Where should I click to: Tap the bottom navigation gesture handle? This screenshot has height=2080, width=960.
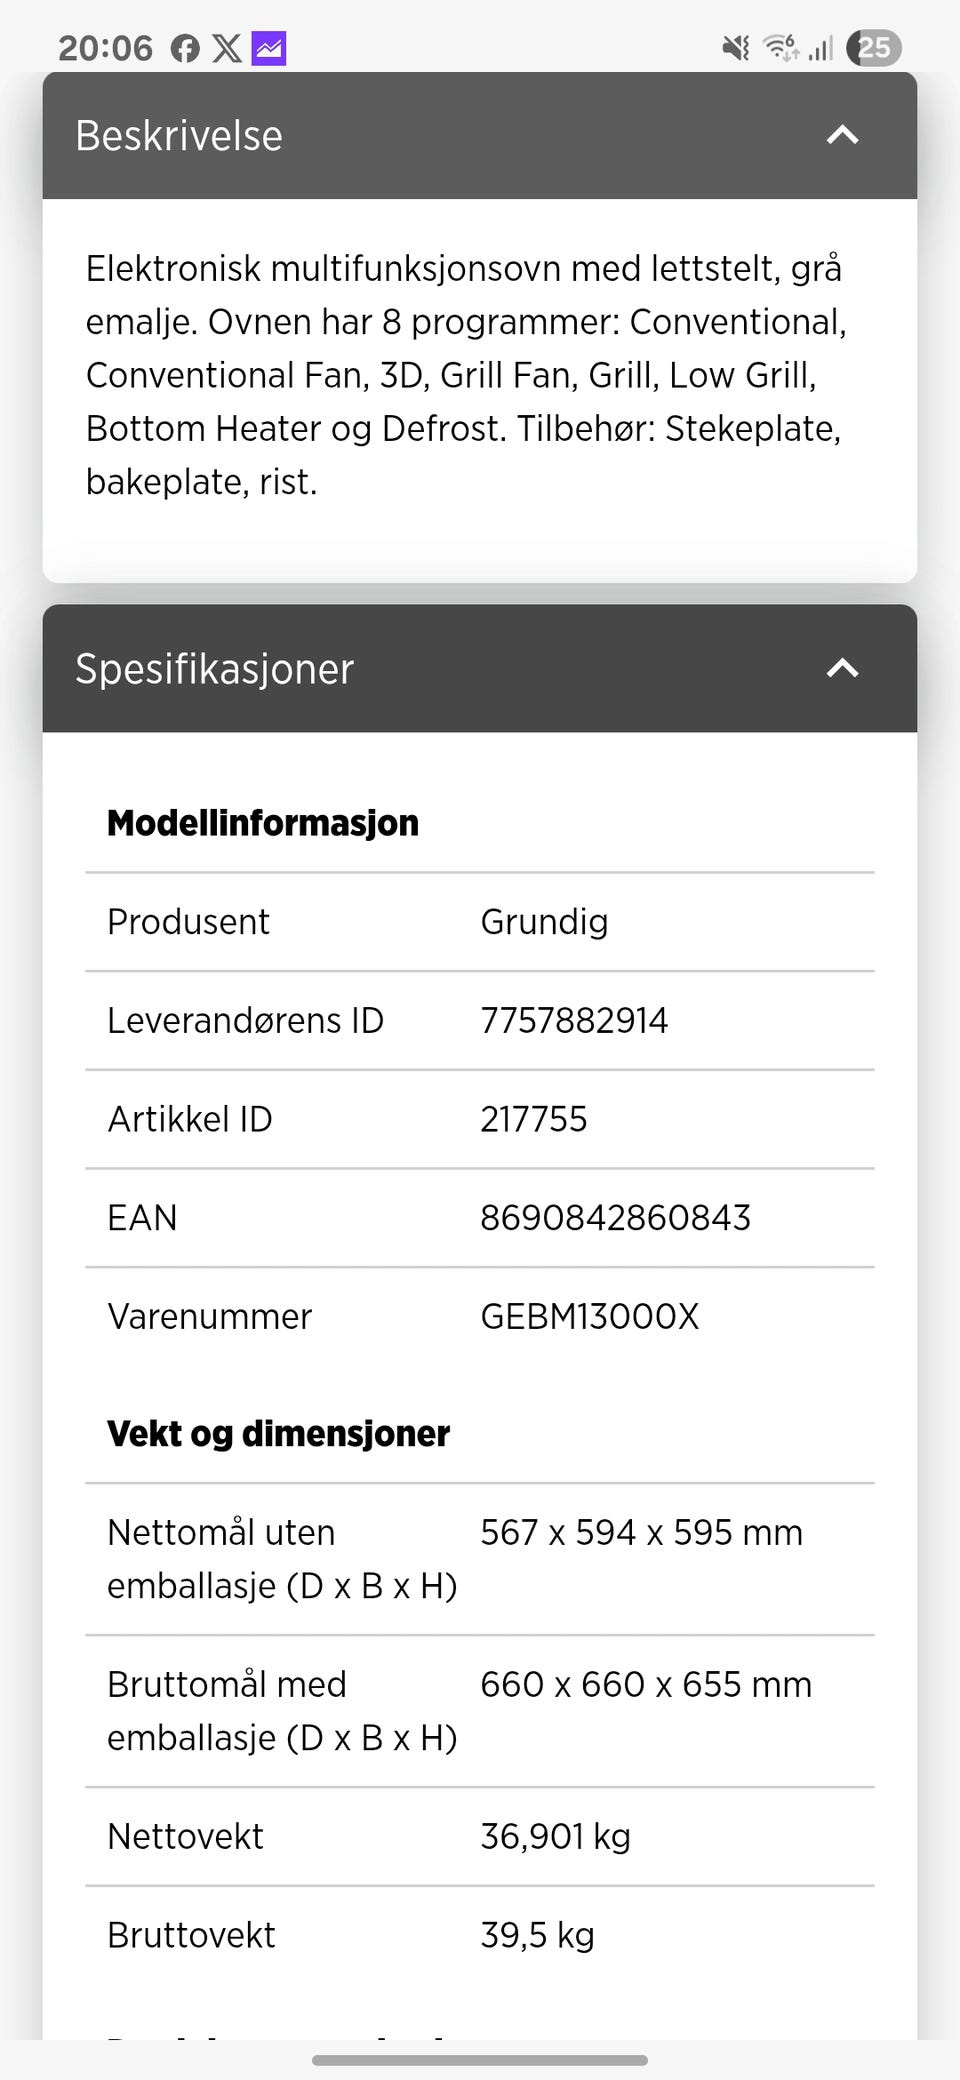pyautogui.click(x=480, y=2060)
